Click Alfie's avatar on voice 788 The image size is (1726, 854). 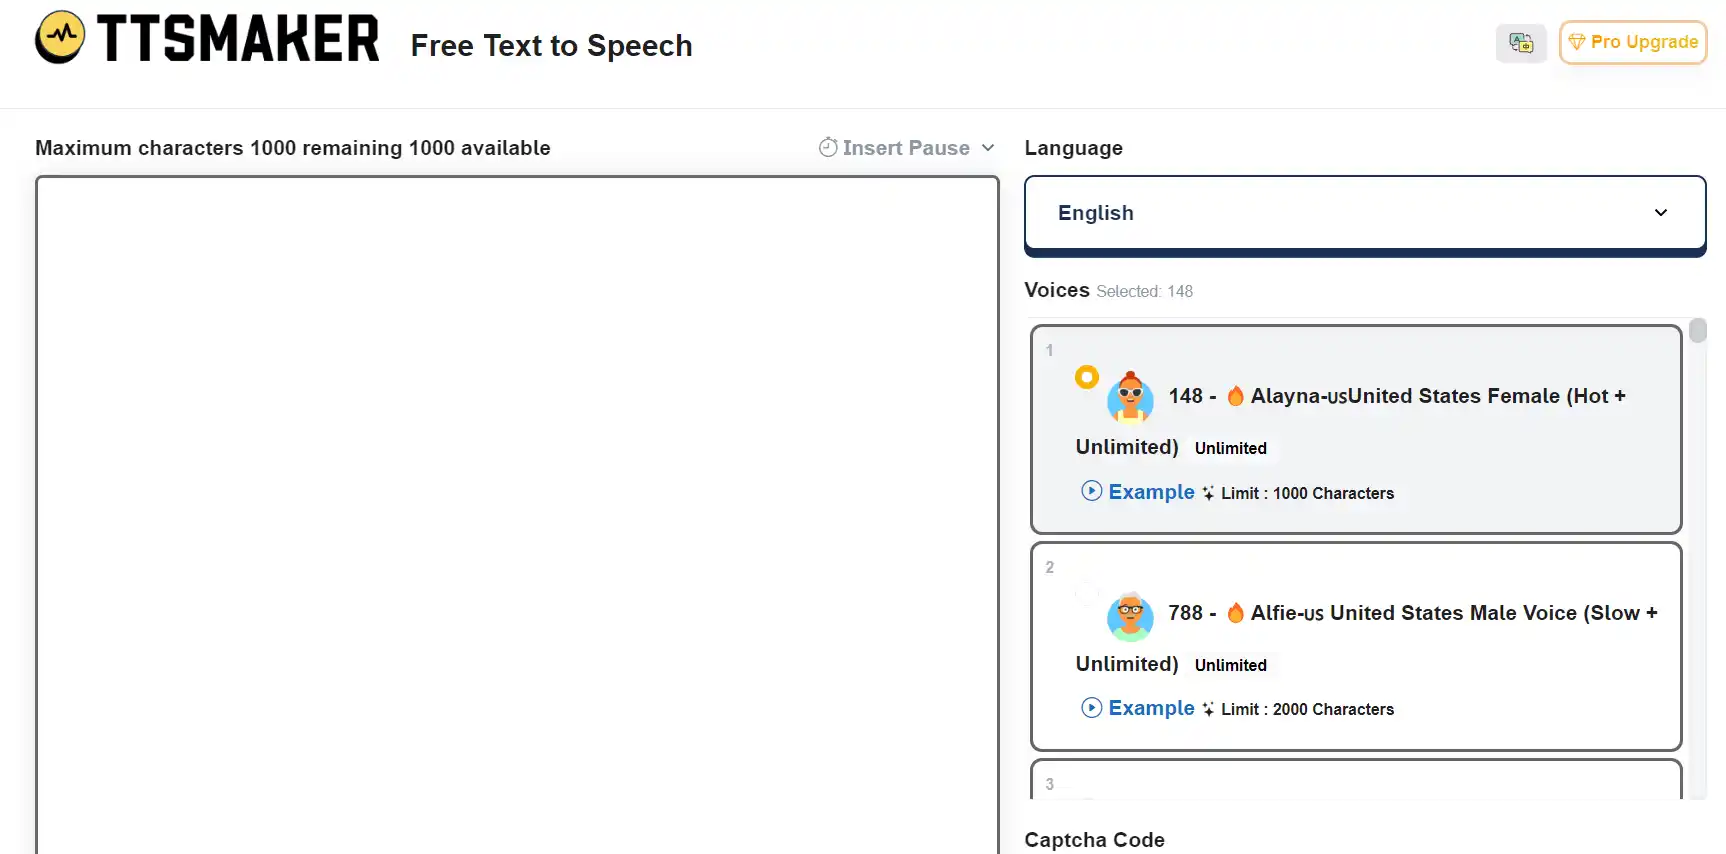click(x=1129, y=617)
